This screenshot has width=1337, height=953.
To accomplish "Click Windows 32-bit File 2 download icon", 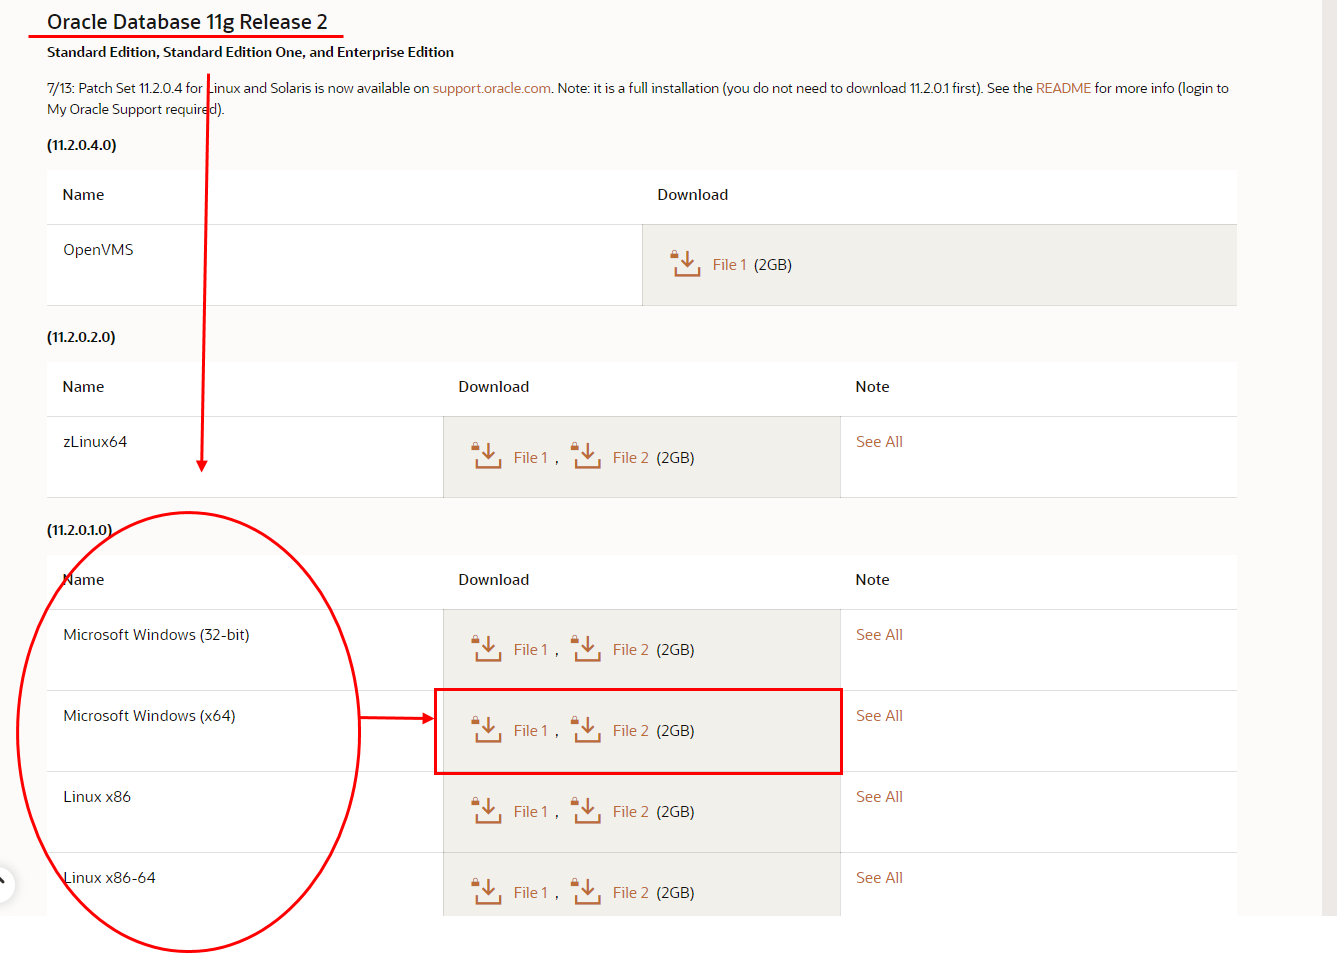I will (586, 649).
